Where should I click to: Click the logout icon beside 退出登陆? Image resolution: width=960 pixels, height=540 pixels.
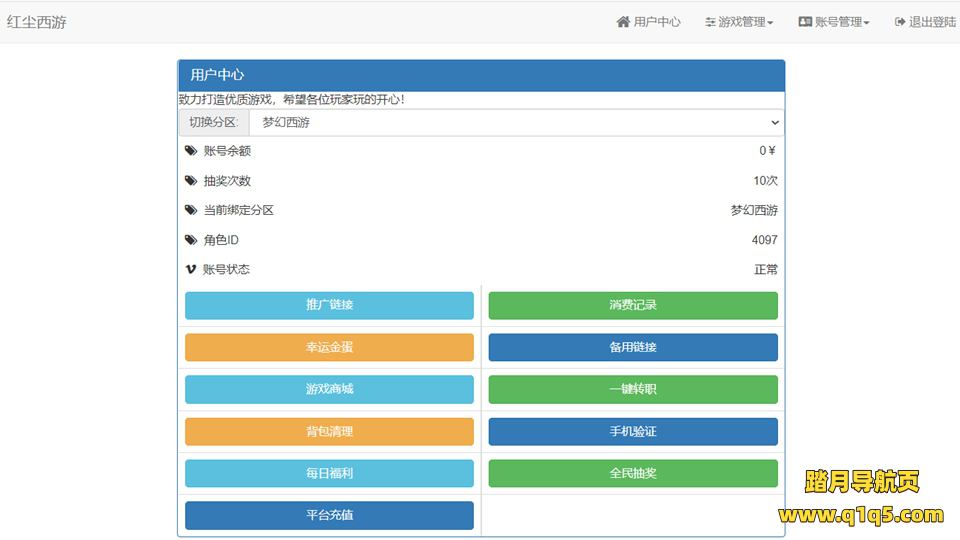click(900, 22)
